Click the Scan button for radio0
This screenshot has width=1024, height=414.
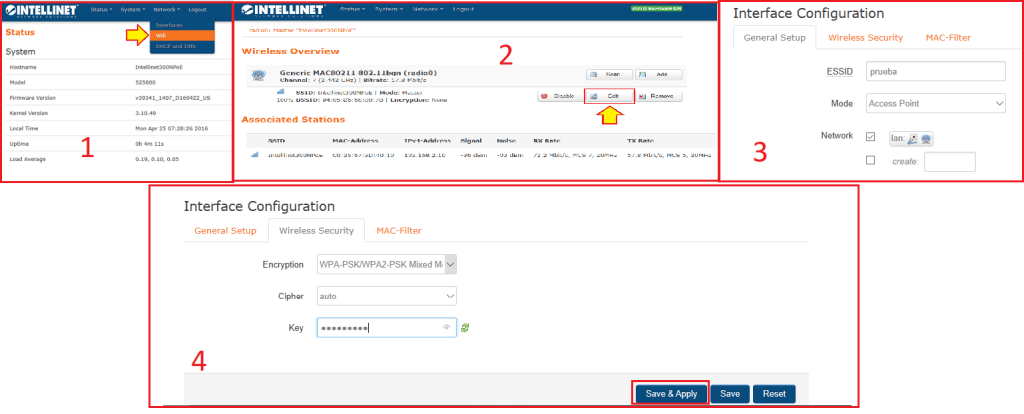point(609,75)
